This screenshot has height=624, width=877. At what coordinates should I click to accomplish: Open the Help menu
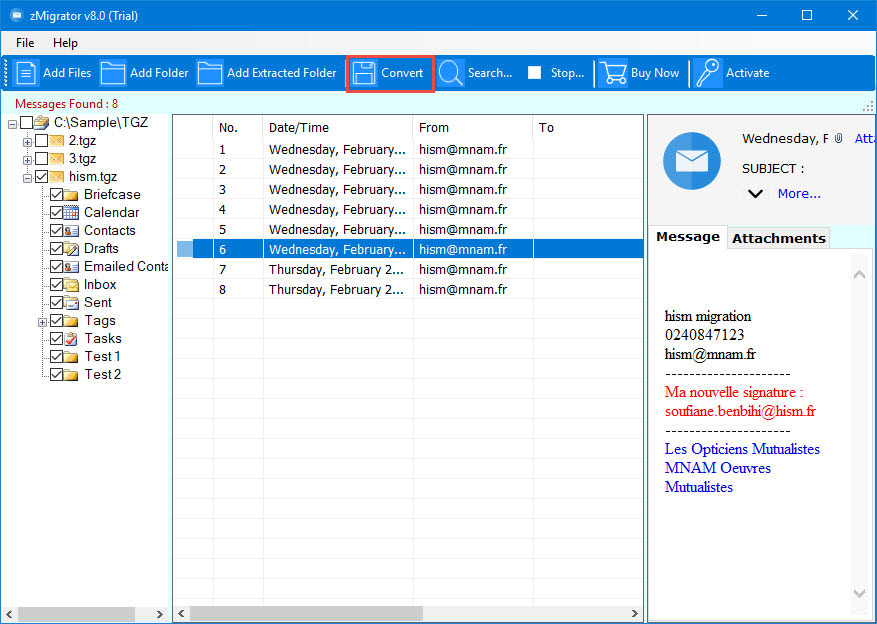point(65,43)
